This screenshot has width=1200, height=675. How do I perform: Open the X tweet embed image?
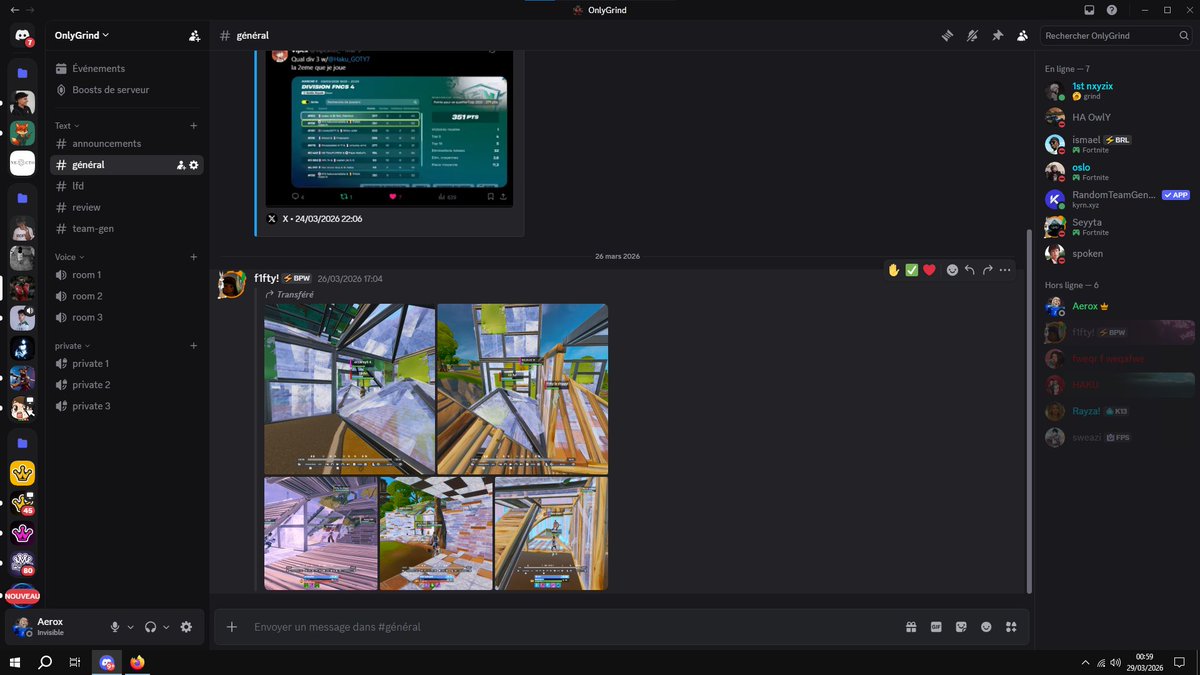[389, 128]
